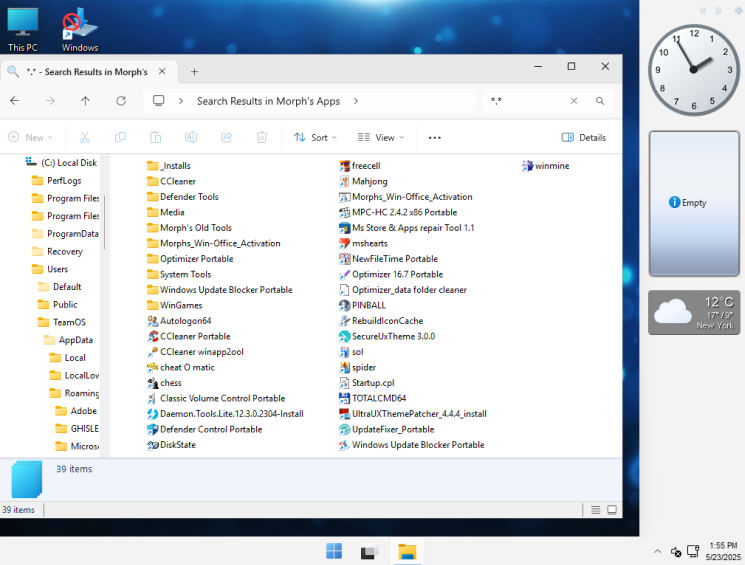The image size is (745, 565).
Task: Switch to details list view in status bar
Action: (595, 510)
